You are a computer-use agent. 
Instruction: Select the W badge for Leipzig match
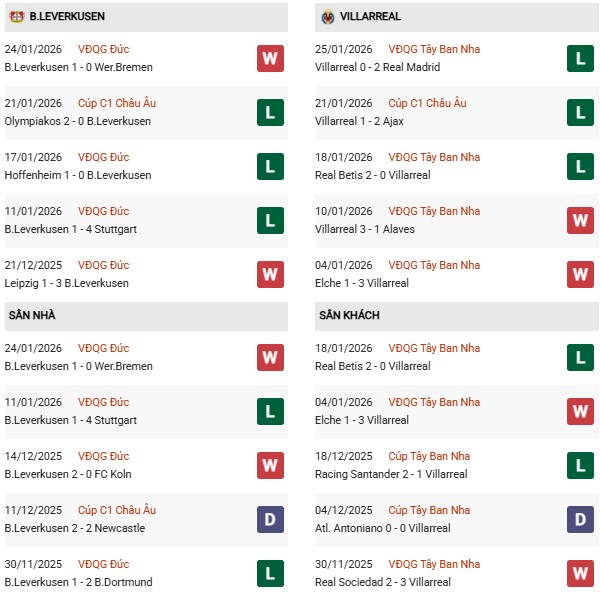click(269, 275)
